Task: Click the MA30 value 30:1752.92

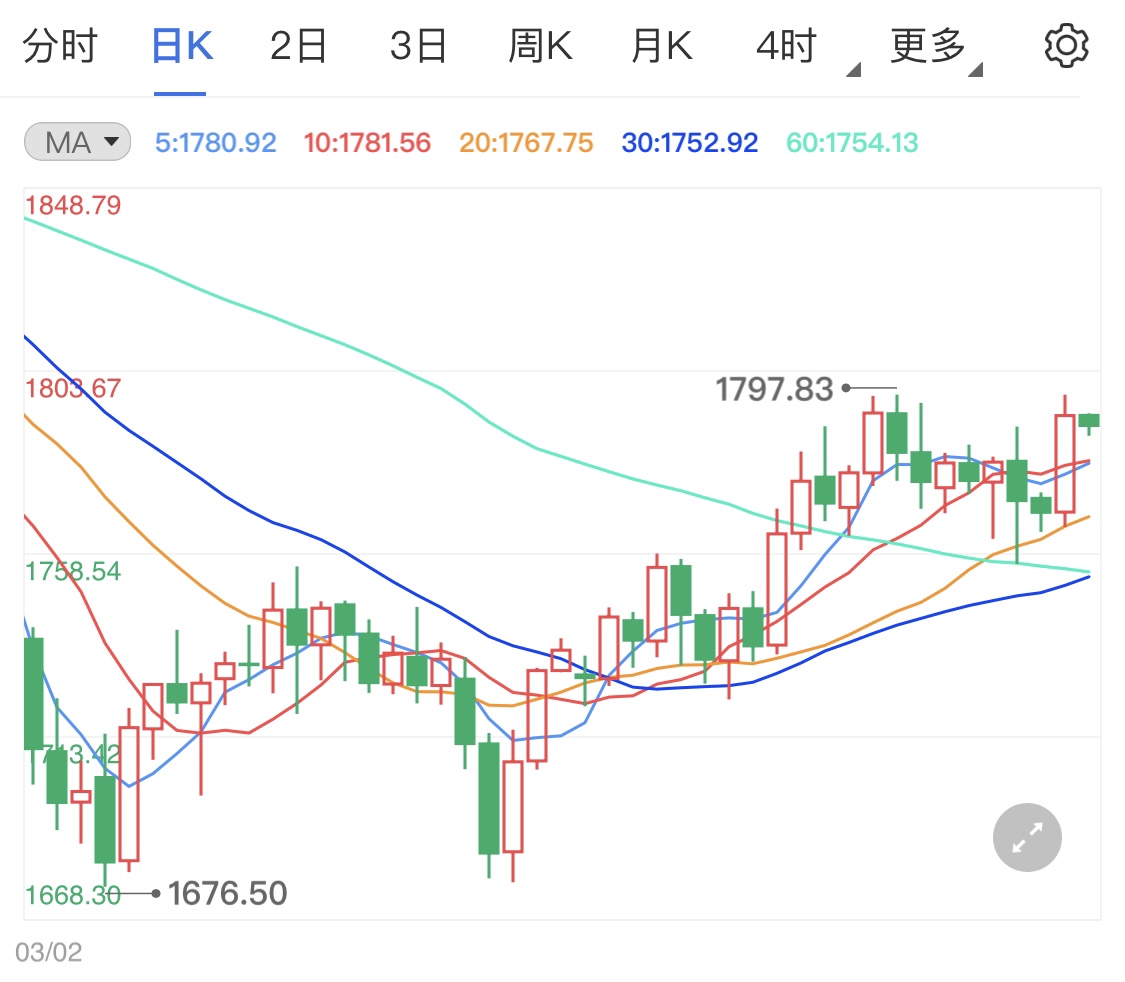Action: (x=689, y=143)
